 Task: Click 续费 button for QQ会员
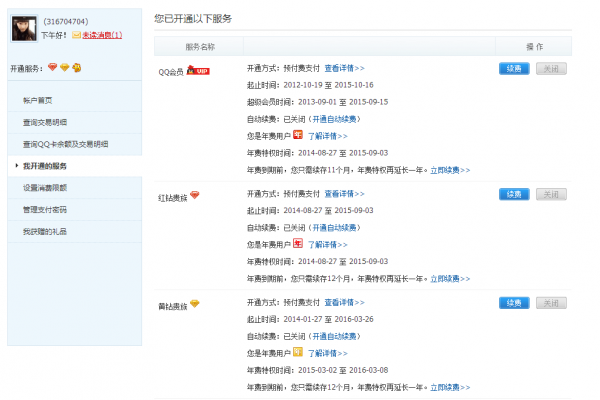[x=514, y=69]
